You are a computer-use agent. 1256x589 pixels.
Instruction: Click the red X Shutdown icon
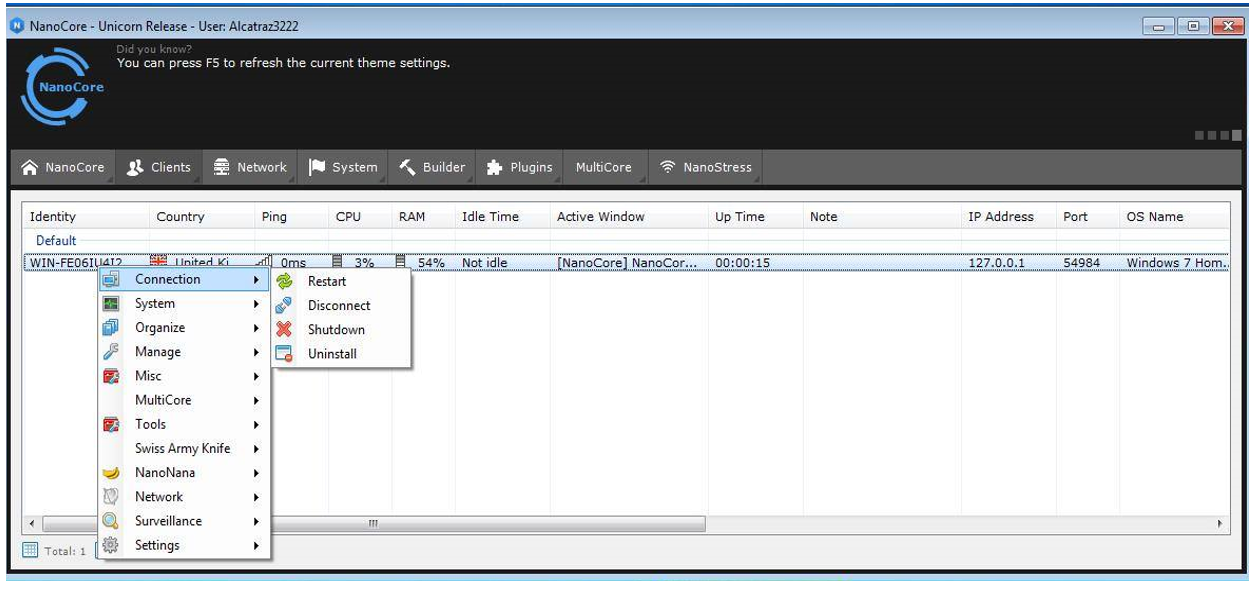(284, 329)
